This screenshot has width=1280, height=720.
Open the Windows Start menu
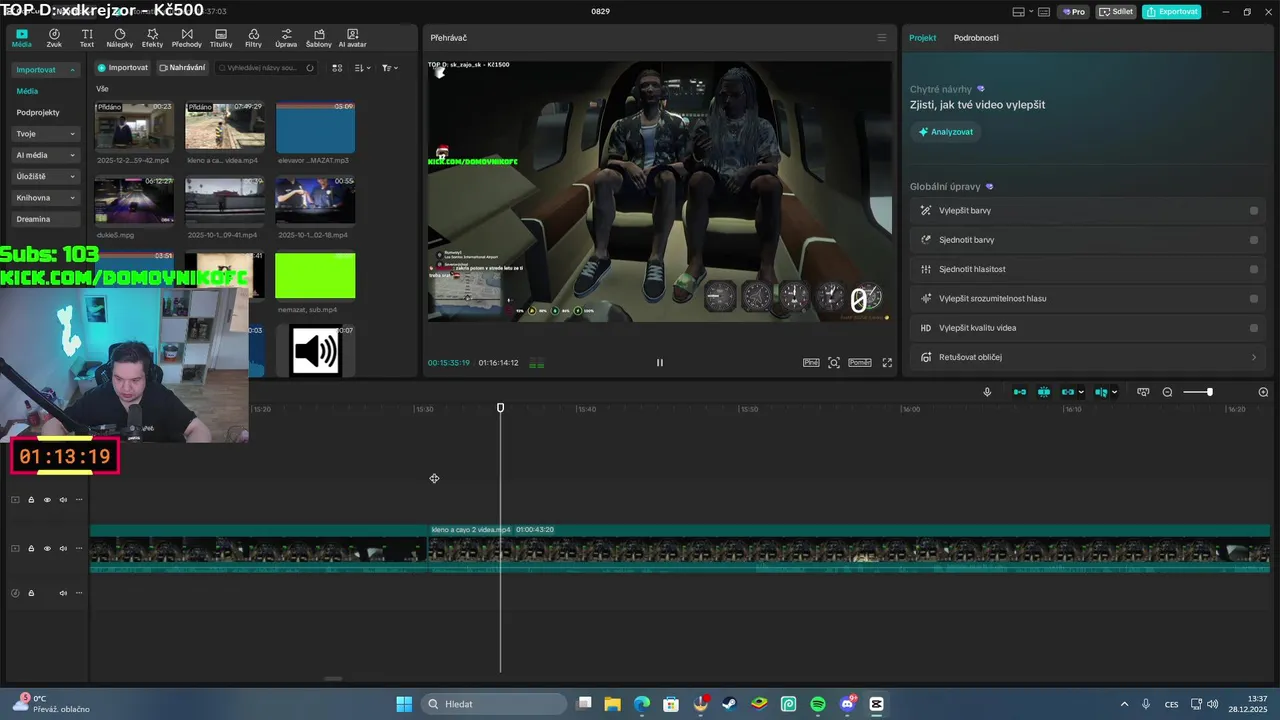tap(404, 704)
